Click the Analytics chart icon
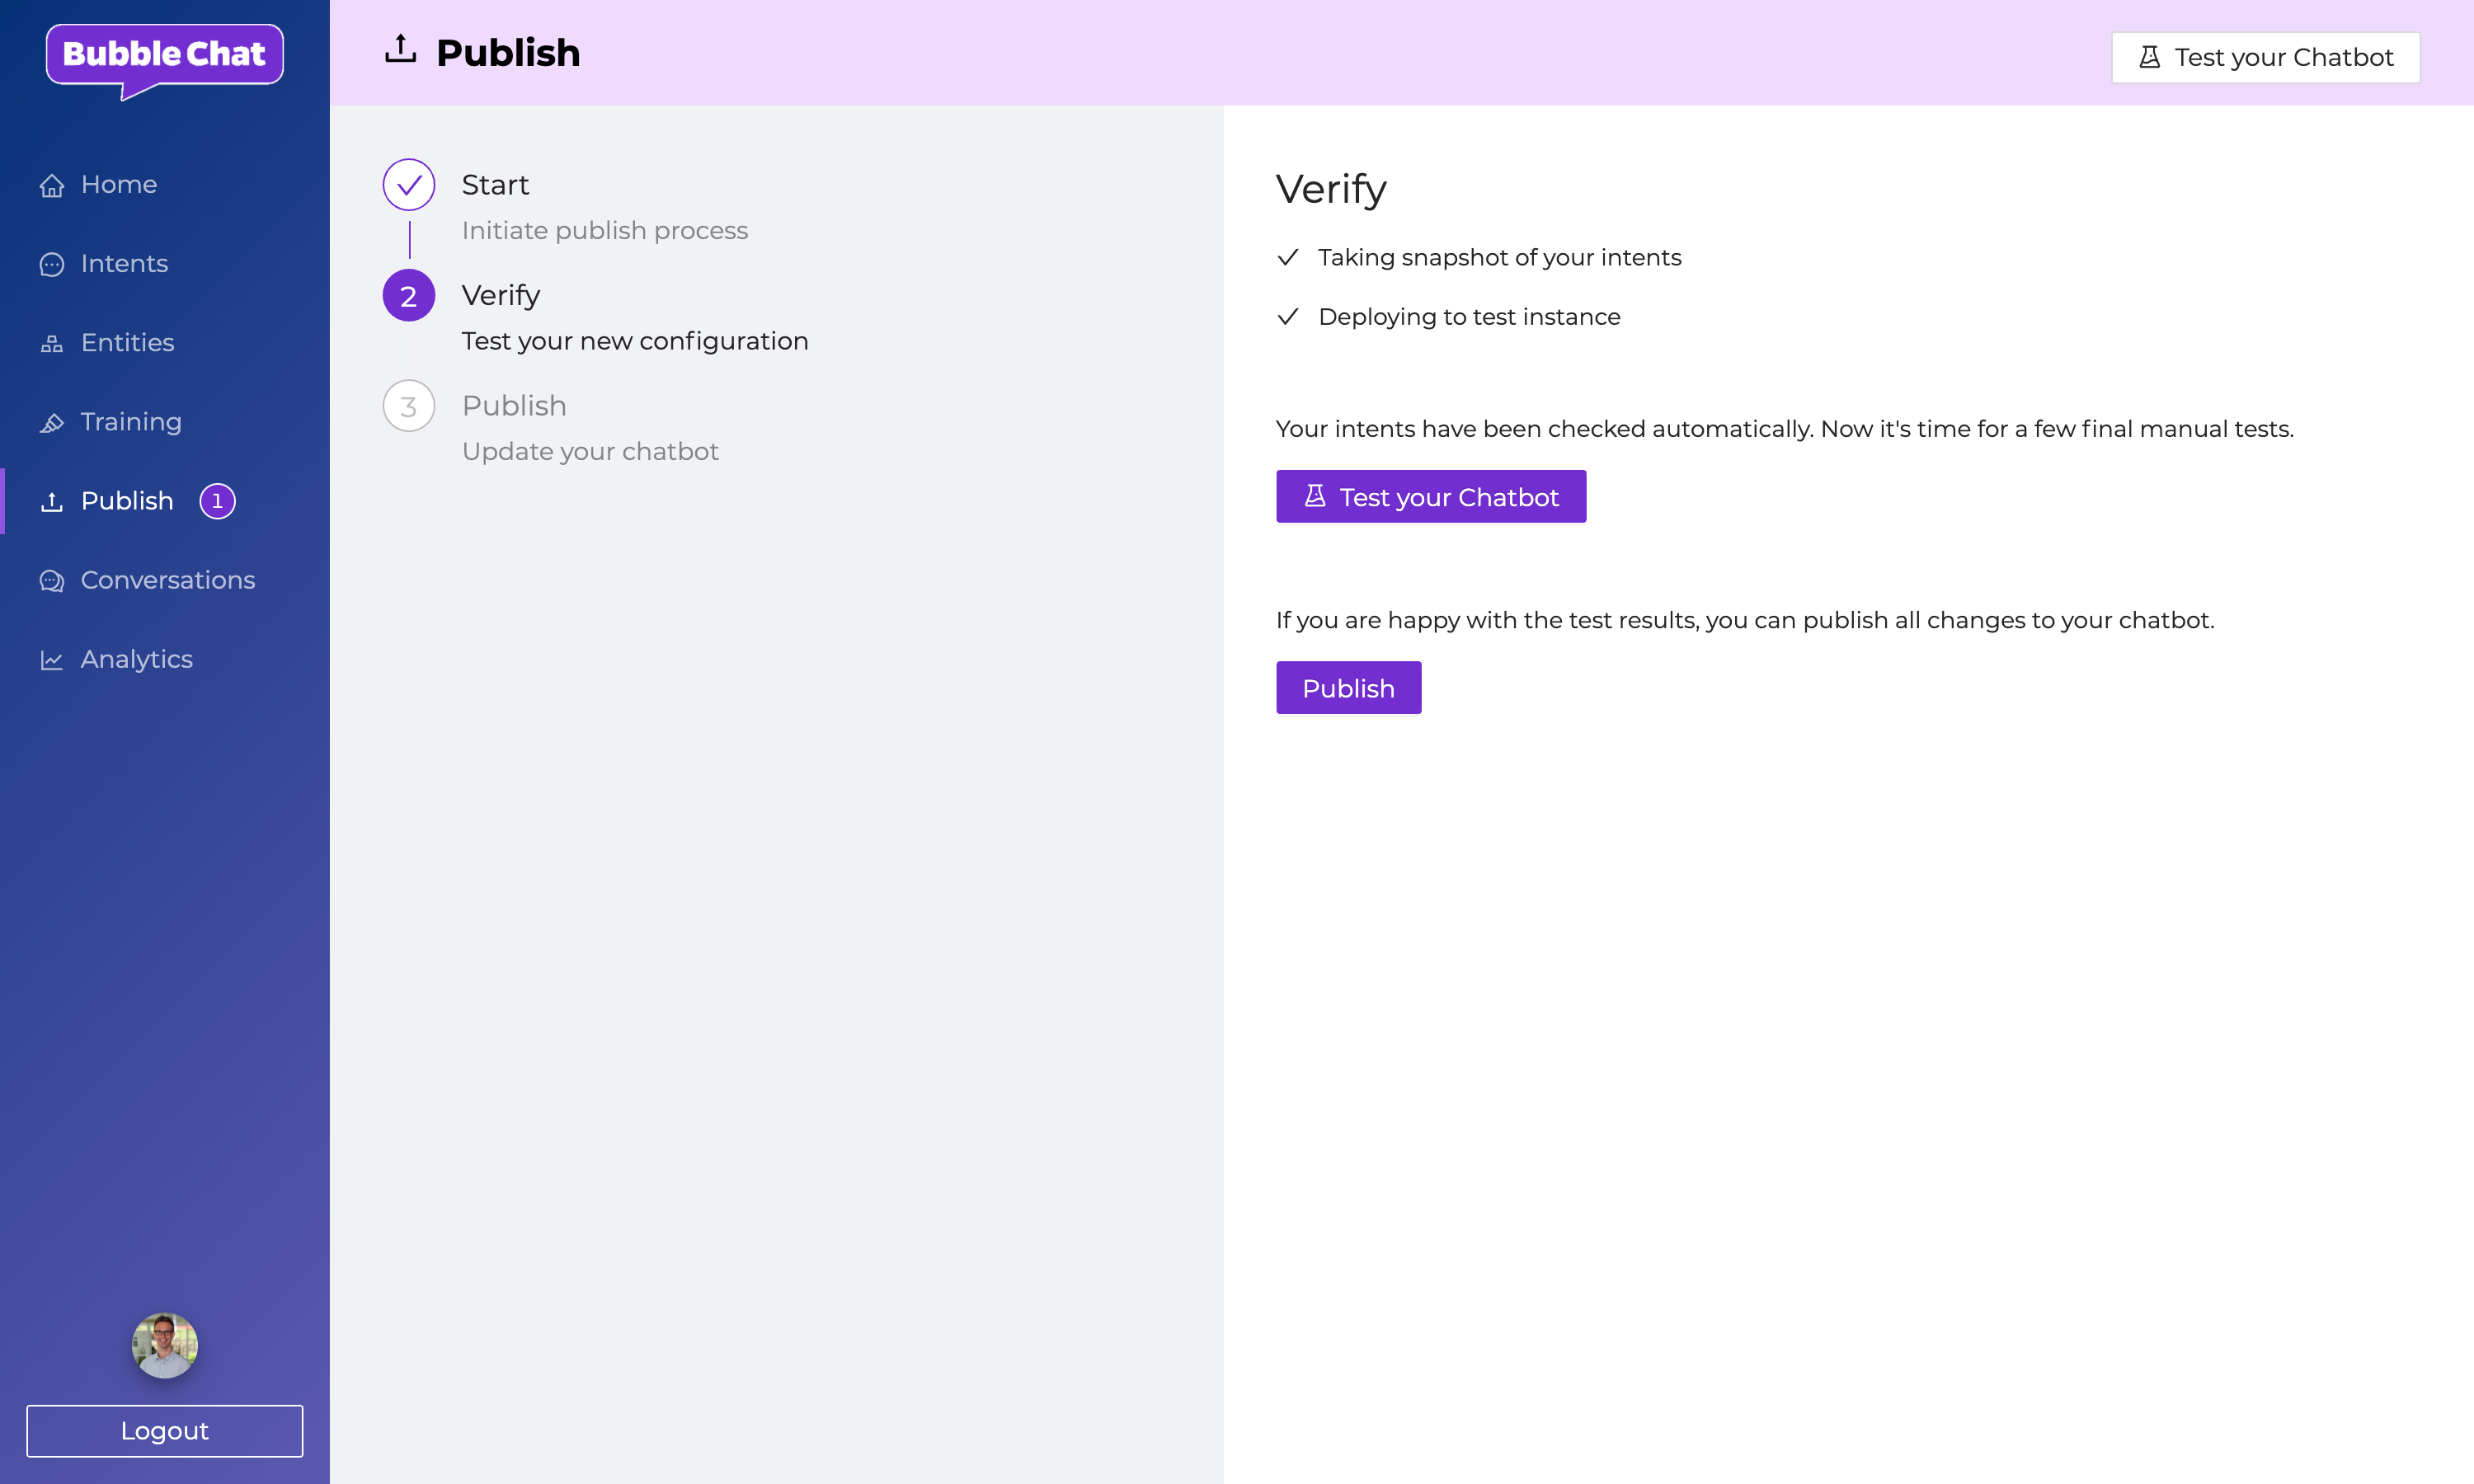Screen dimensions: 2474x1484 coord(52,660)
